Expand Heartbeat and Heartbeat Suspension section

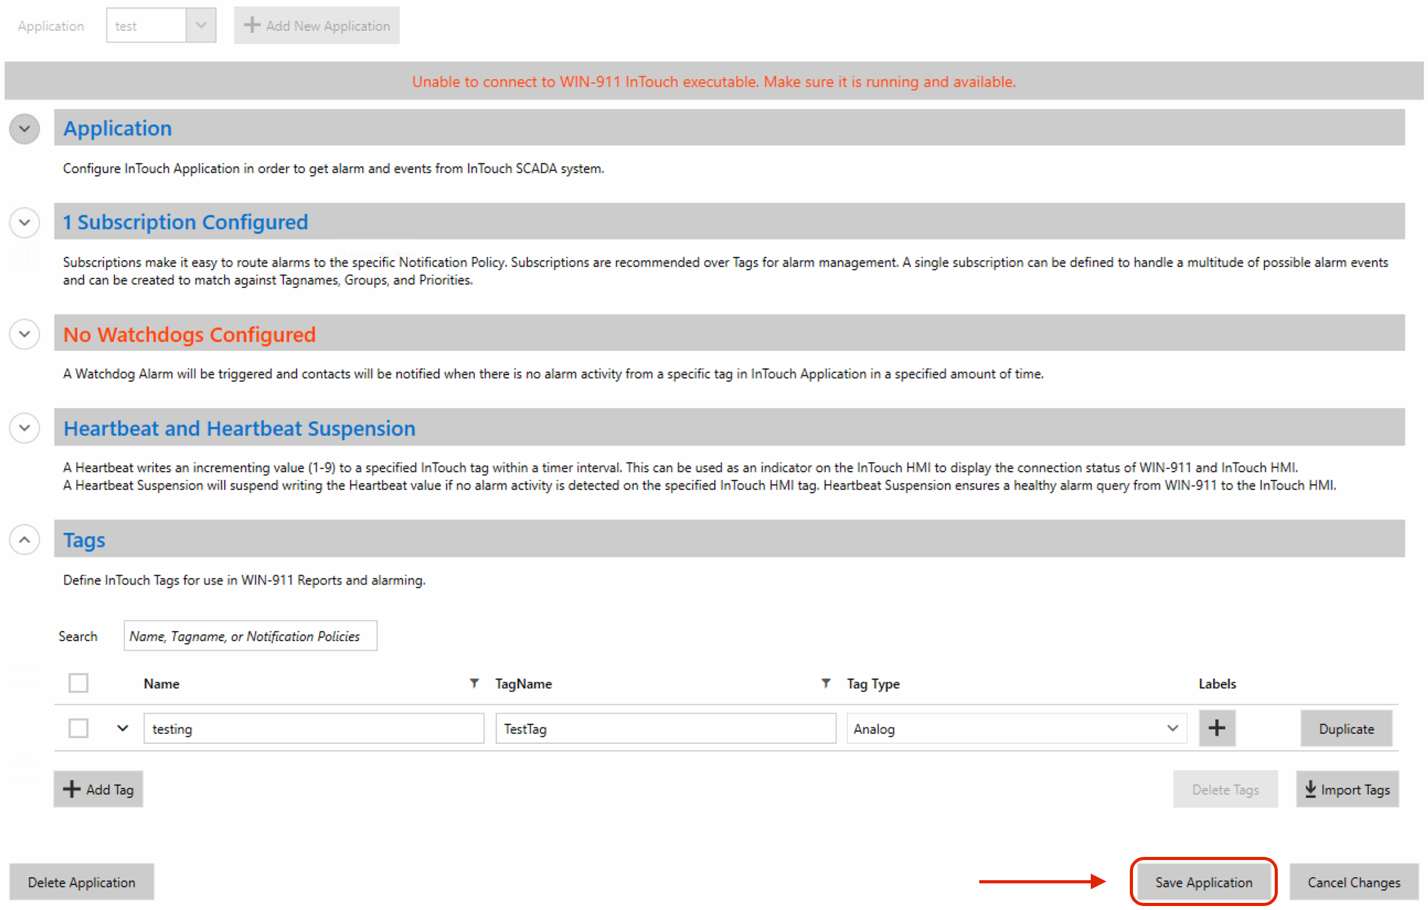coord(24,428)
